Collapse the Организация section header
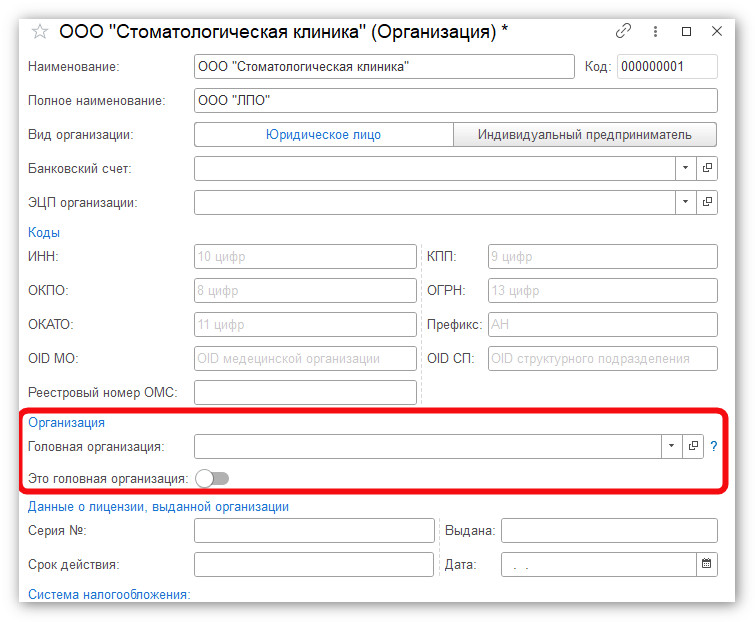This screenshot has width=755, height=622. coord(66,423)
